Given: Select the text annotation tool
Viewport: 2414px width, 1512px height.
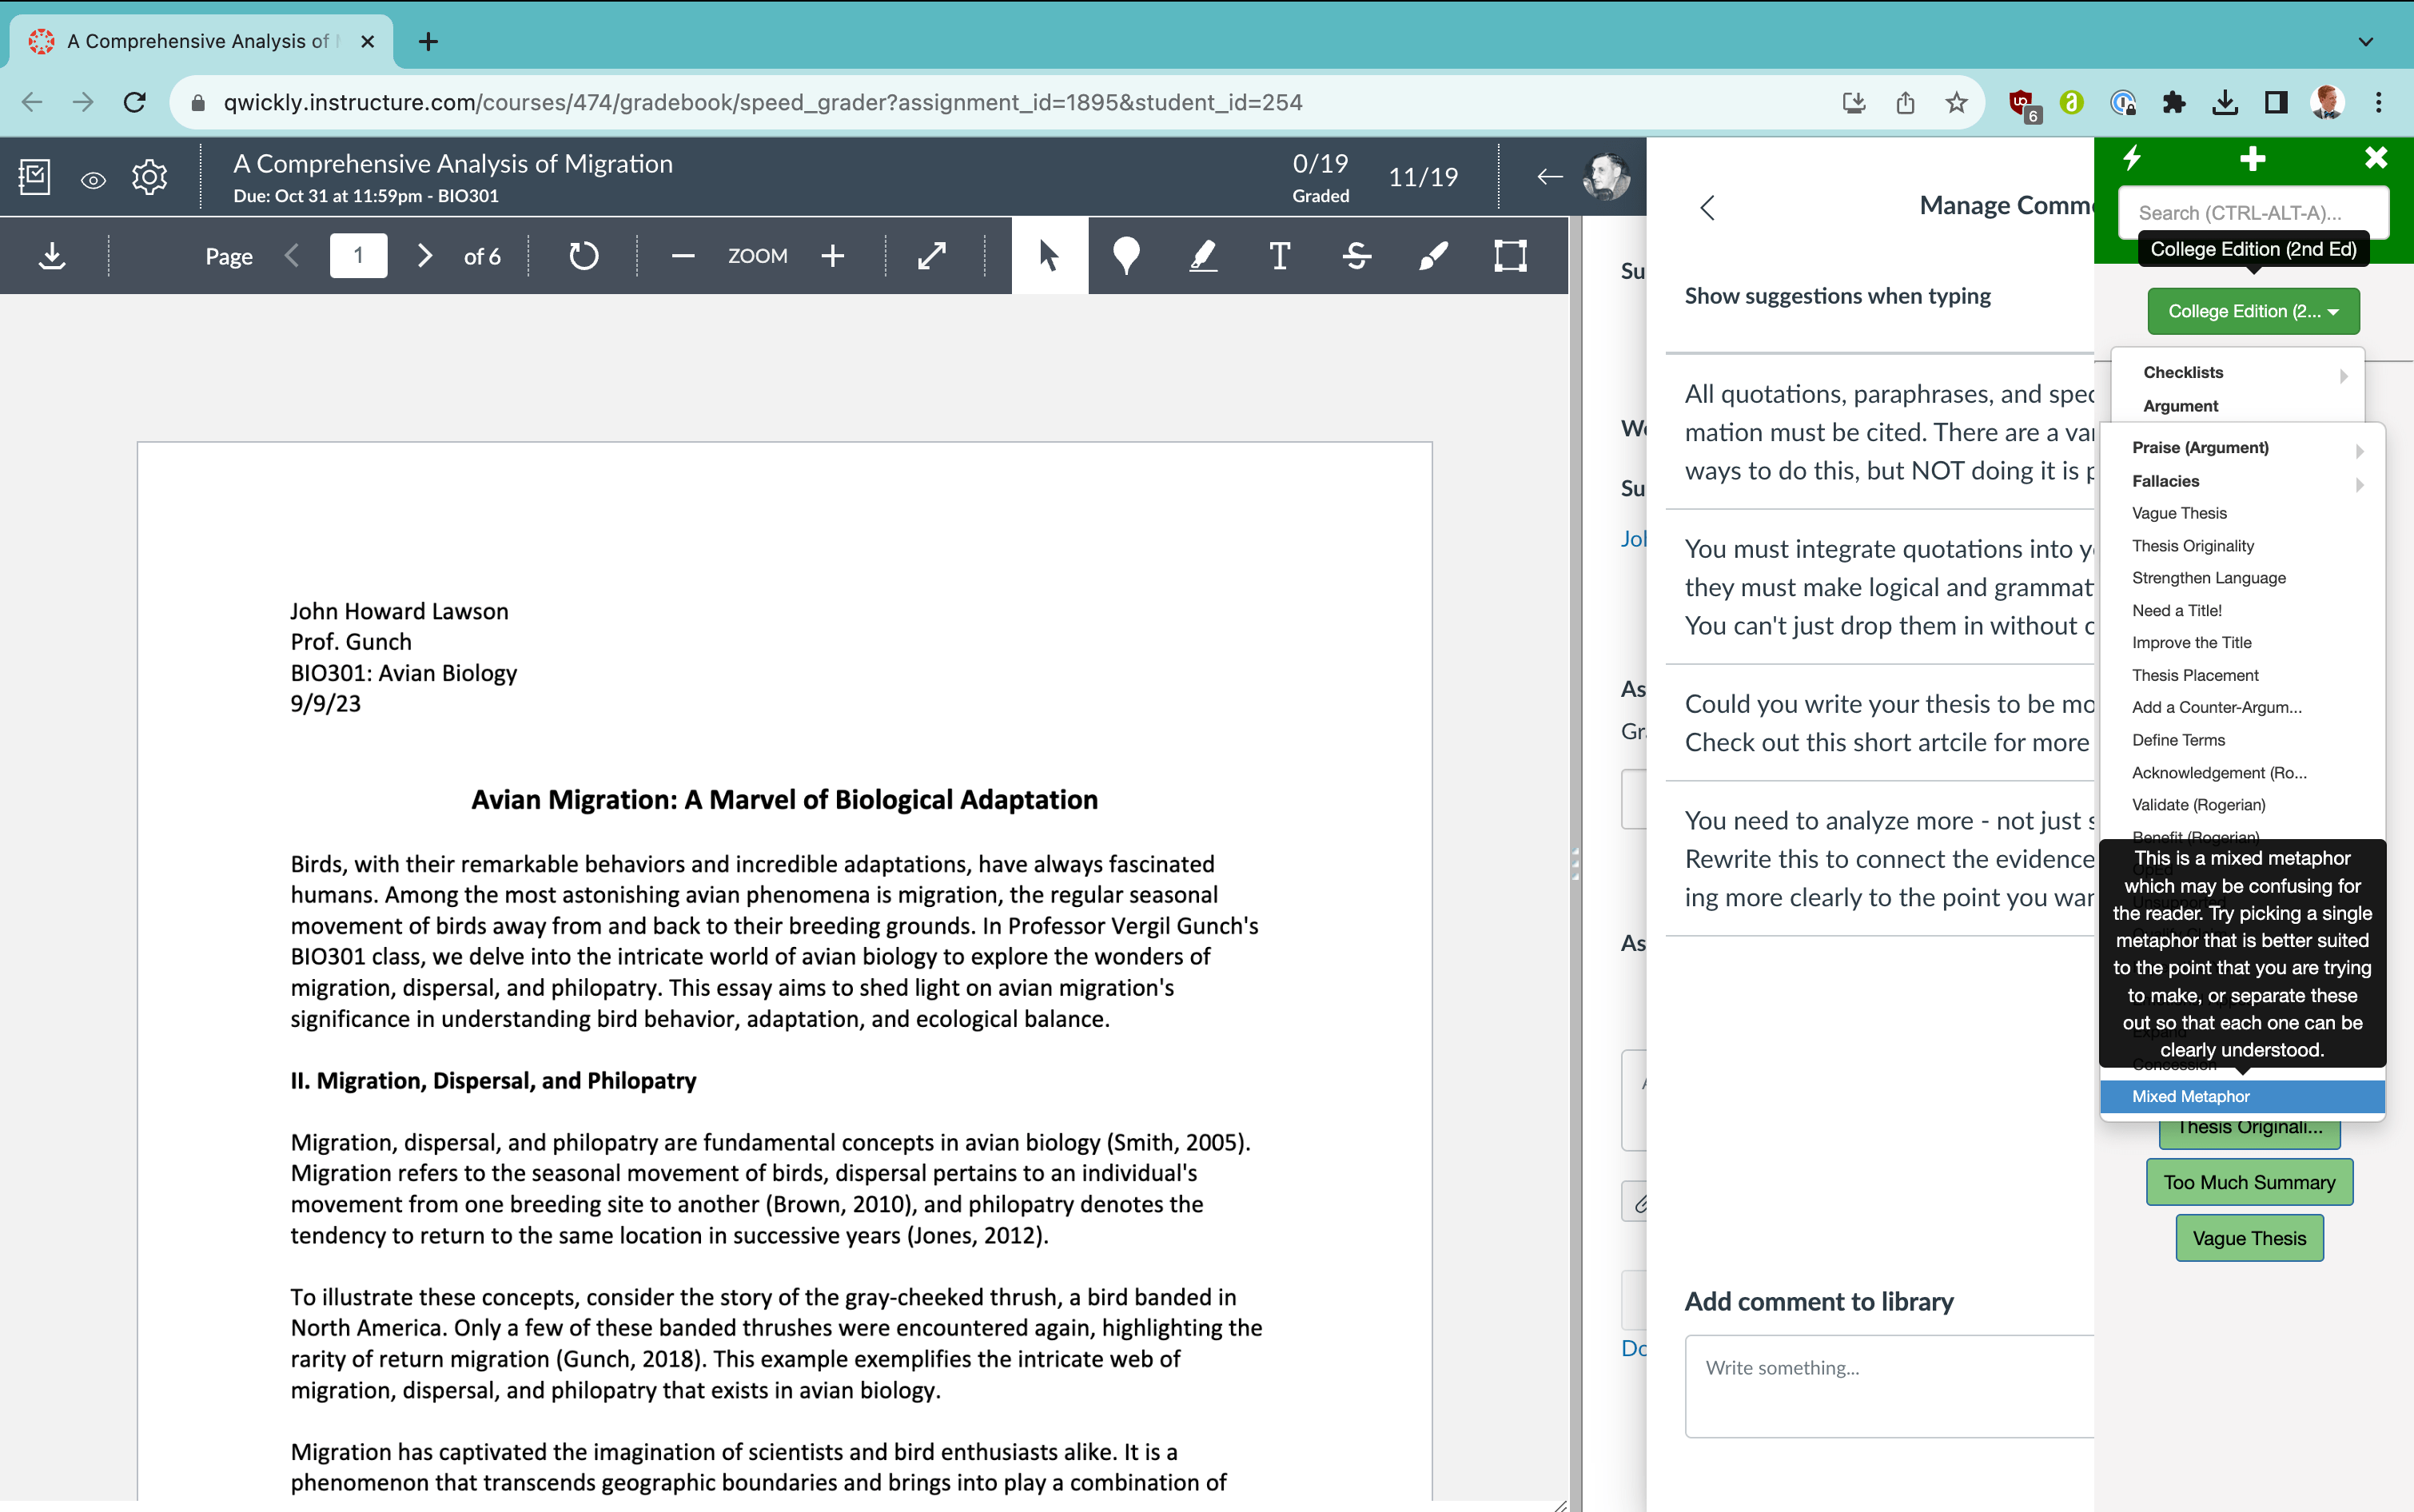Looking at the screenshot, I should point(1279,256).
